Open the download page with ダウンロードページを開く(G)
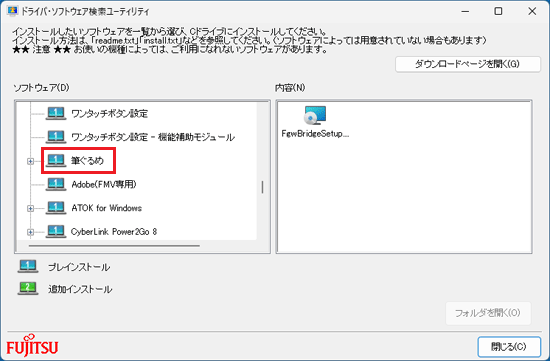The height and width of the screenshot is (361, 550). coord(468,64)
